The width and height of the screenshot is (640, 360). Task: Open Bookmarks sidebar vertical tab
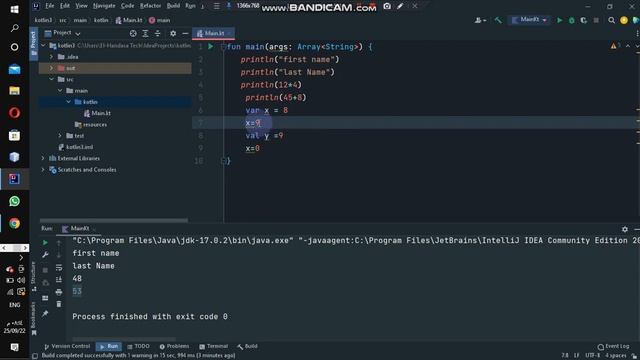[33, 318]
